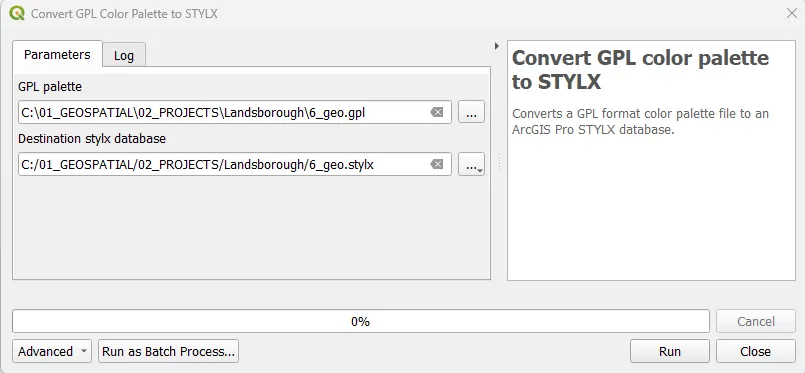Select Run as Batch Process
Image resolution: width=805 pixels, height=373 pixels.
click(x=168, y=351)
